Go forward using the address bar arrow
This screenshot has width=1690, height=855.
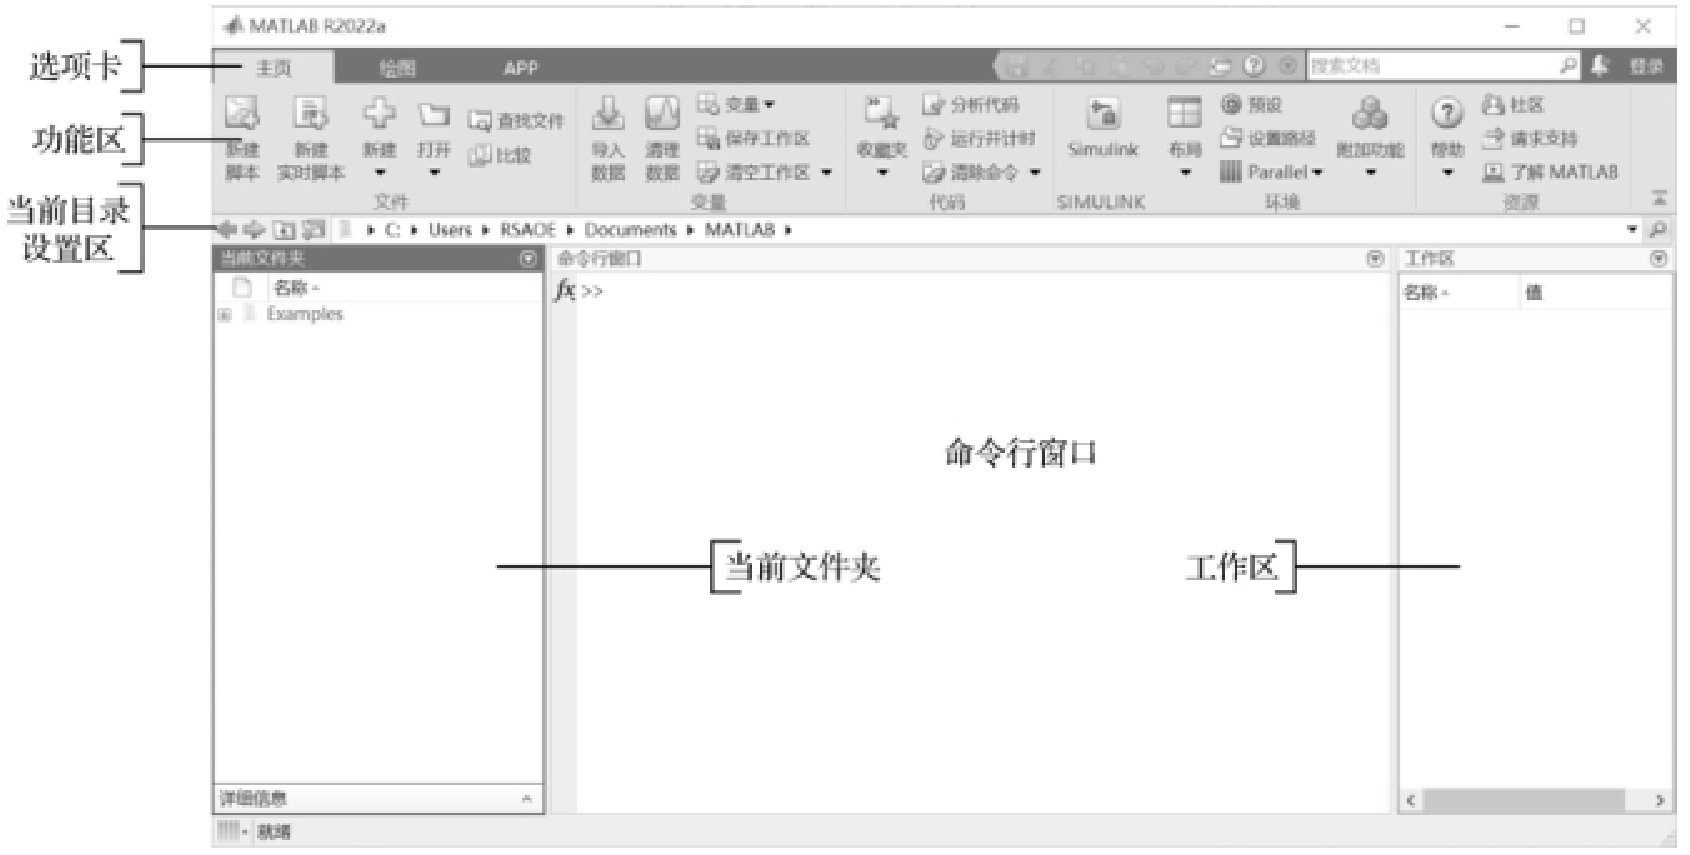pos(254,229)
